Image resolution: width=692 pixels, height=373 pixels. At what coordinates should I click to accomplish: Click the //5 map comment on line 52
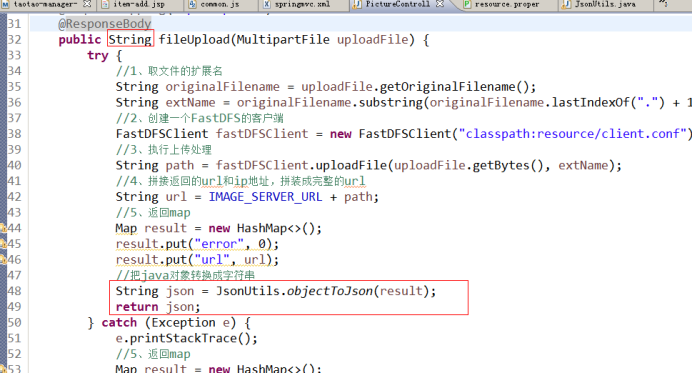point(153,354)
